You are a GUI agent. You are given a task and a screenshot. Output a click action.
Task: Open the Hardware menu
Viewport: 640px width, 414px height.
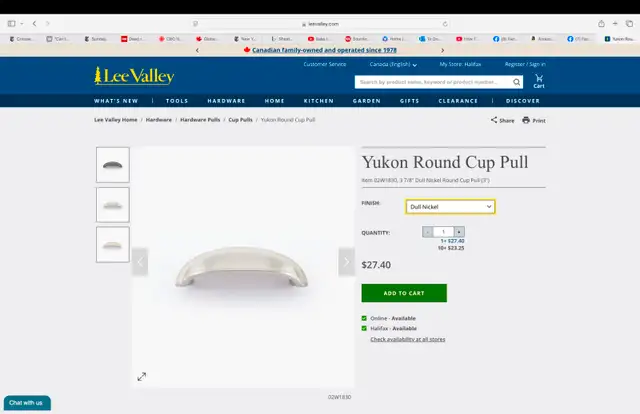[226, 101]
